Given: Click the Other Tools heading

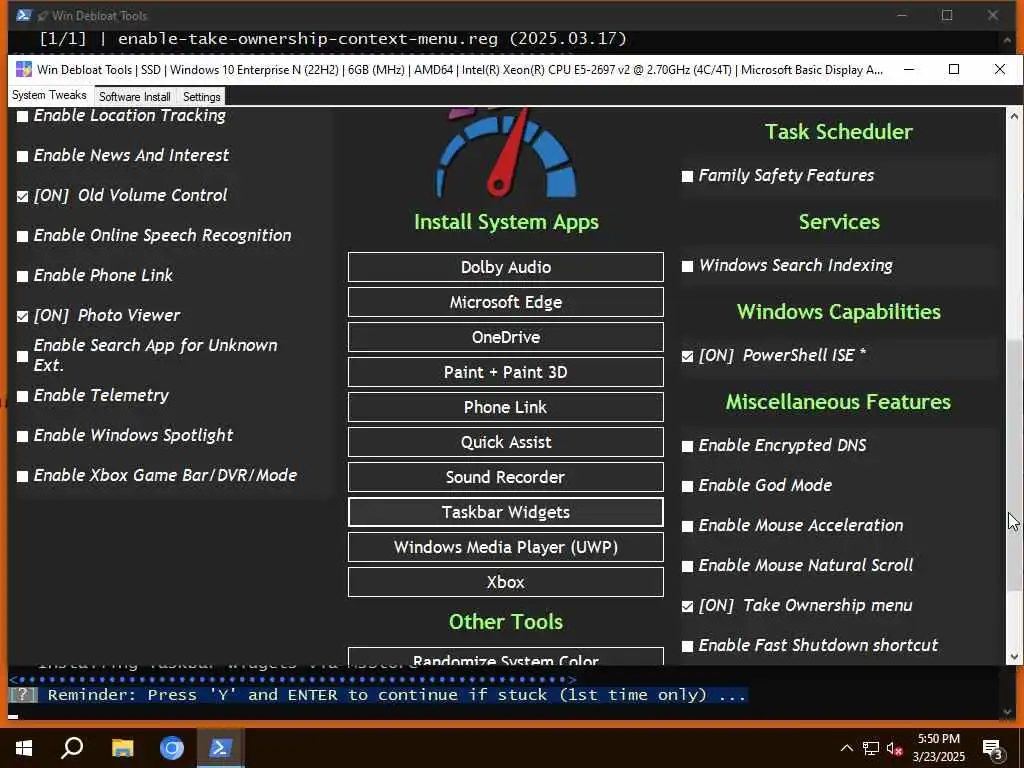Looking at the screenshot, I should pos(505,622).
